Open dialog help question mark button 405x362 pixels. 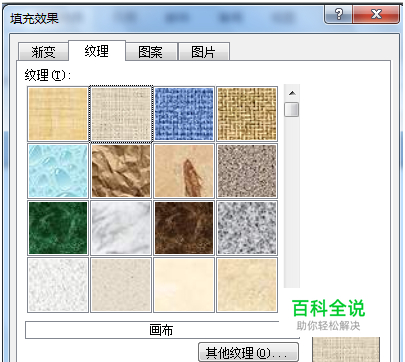[x=338, y=14]
